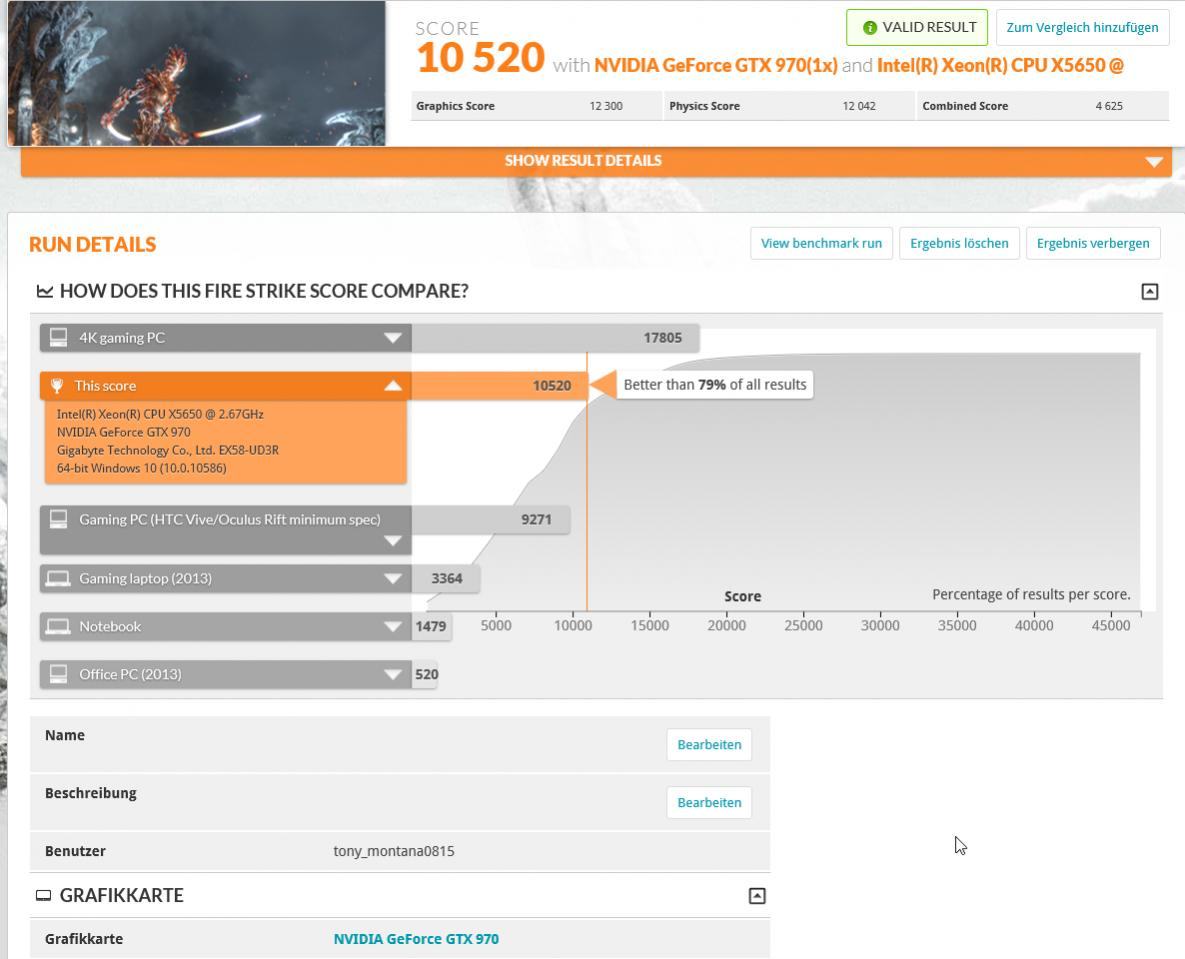The width and height of the screenshot is (1185, 959).
Task: Click the 520 Office PC score value
Action: click(426, 674)
